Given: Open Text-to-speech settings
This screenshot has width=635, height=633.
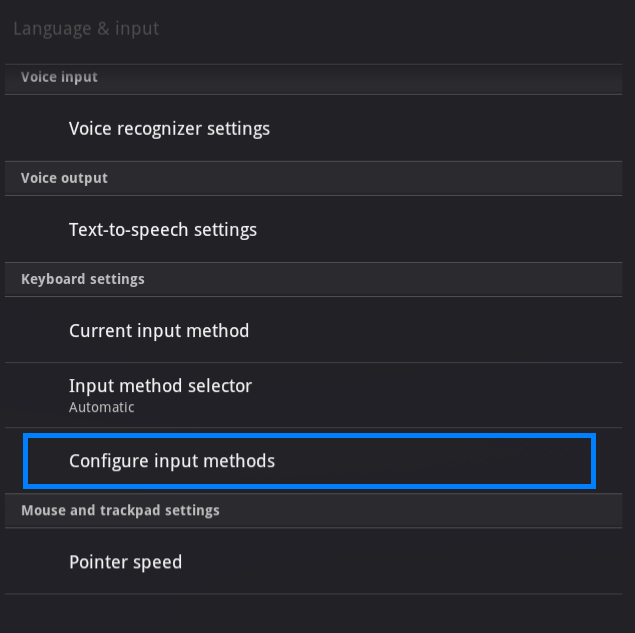Looking at the screenshot, I should tap(163, 230).
